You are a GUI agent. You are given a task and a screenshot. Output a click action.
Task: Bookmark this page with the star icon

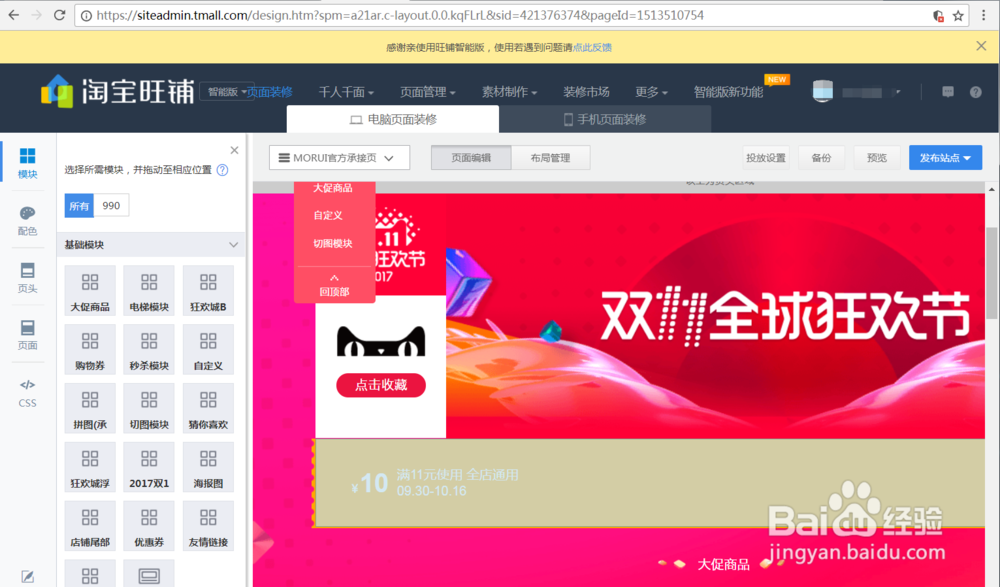958,16
